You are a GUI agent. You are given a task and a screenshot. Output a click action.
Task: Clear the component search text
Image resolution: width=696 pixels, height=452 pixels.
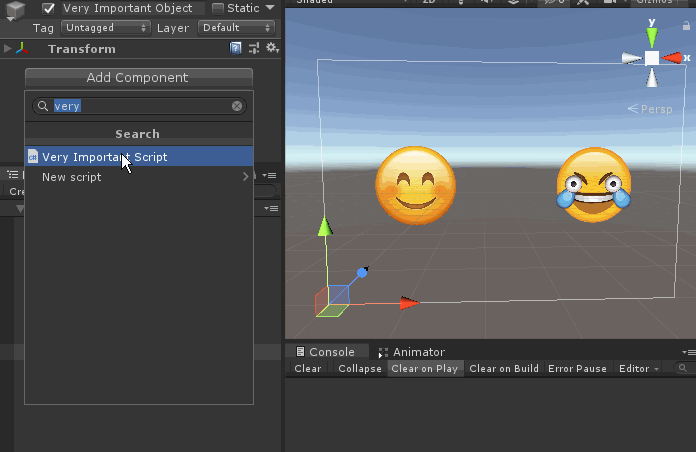pos(237,106)
